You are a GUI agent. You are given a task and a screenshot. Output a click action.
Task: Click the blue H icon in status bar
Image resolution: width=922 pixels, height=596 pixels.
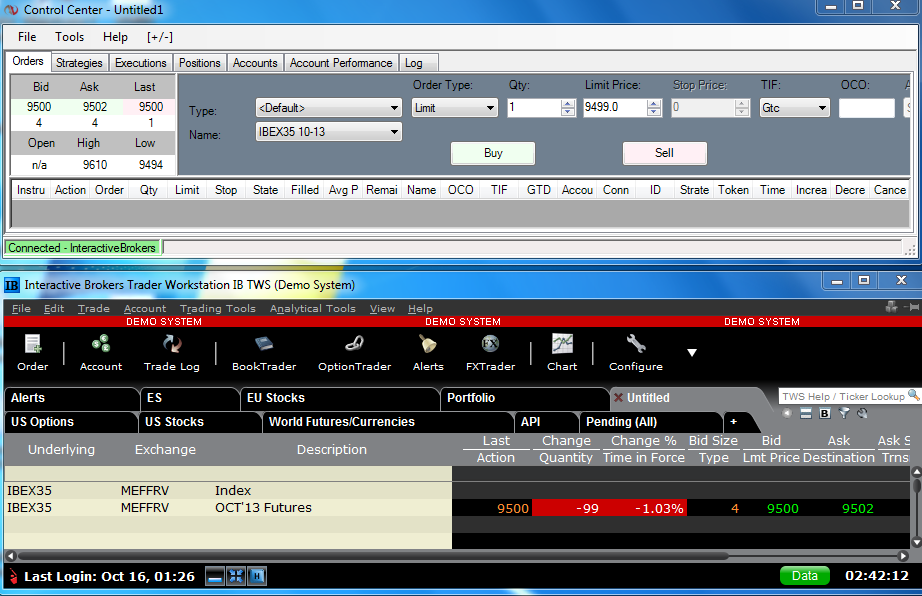coord(257,577)
